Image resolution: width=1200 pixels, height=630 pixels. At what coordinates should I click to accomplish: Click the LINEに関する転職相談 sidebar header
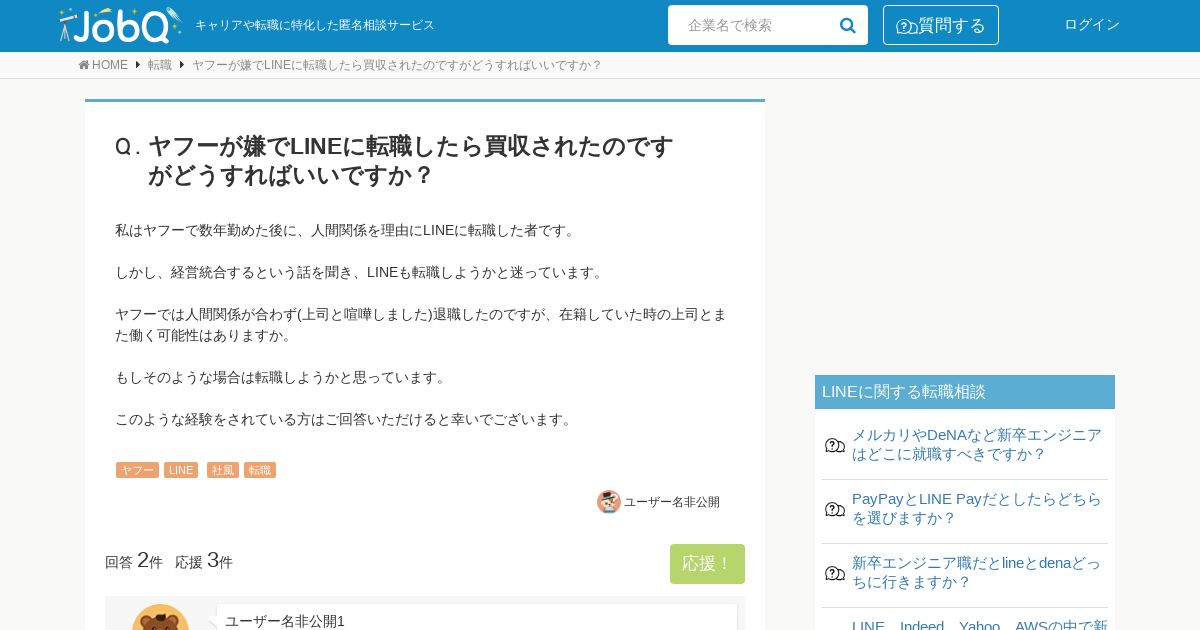pyautogui.click(x=965, y=392)
